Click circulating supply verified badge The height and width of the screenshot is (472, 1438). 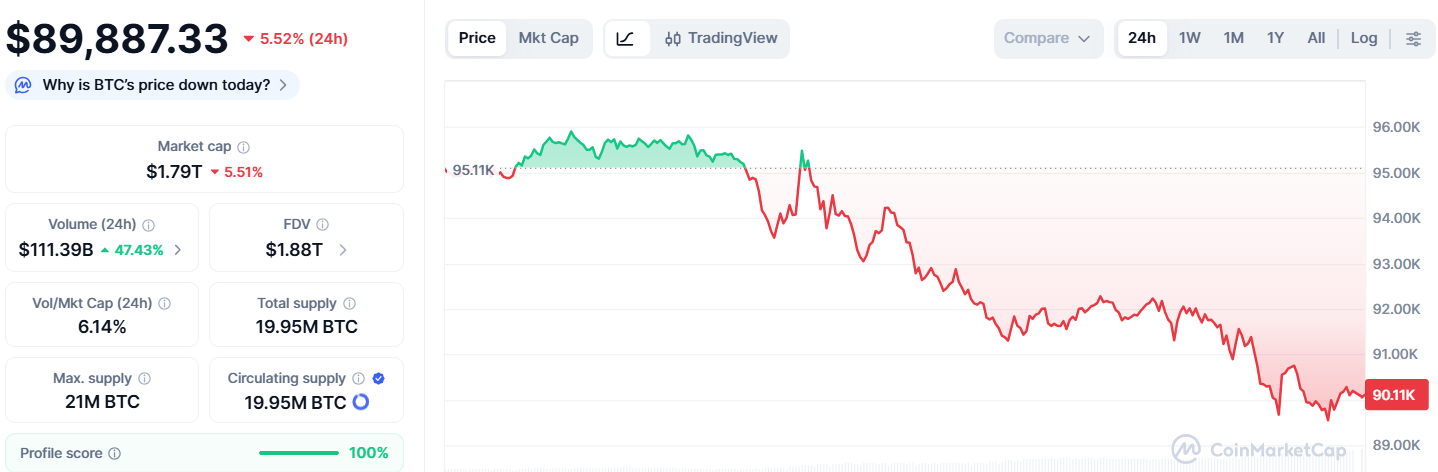[x=378, y=379]
